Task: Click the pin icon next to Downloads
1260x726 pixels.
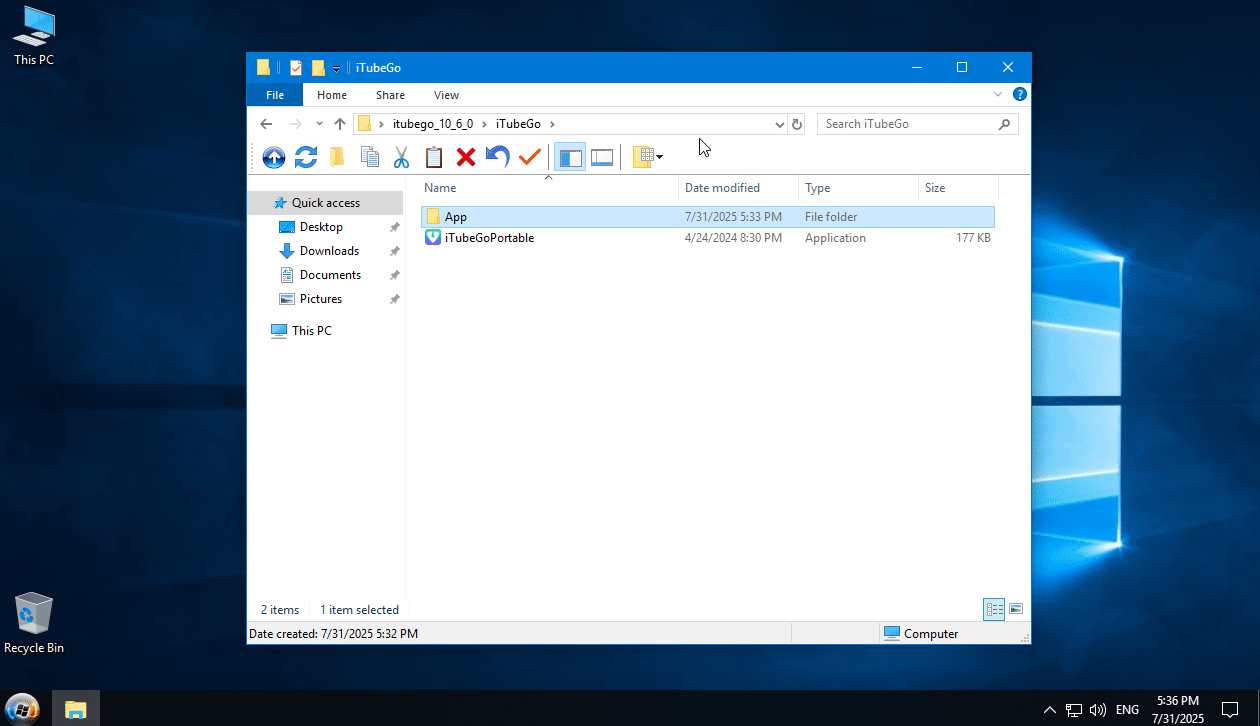Action: pyautogui.click(x=395, y=251)
